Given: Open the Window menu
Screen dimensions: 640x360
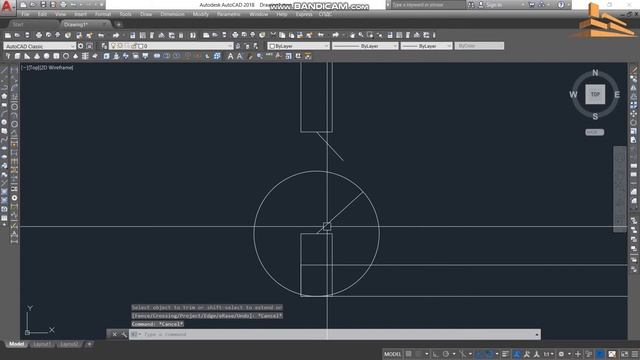Looking at the screenshot, I should tap(258, 14).
